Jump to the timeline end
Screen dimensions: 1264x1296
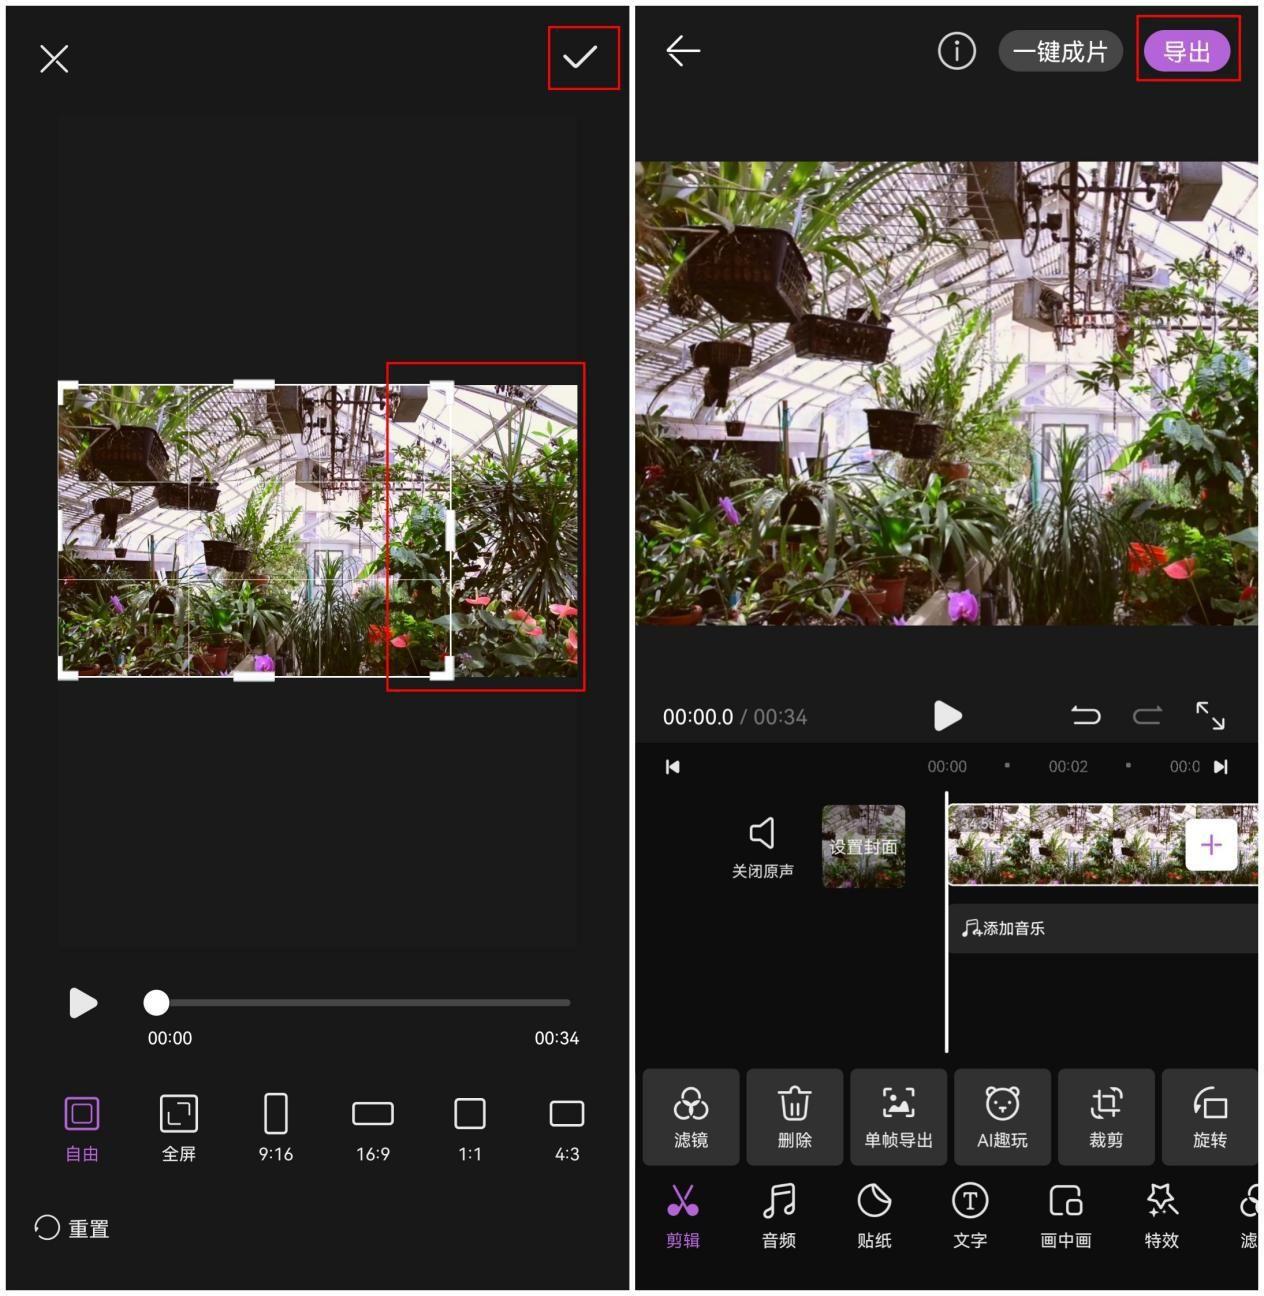[1220, 767]
